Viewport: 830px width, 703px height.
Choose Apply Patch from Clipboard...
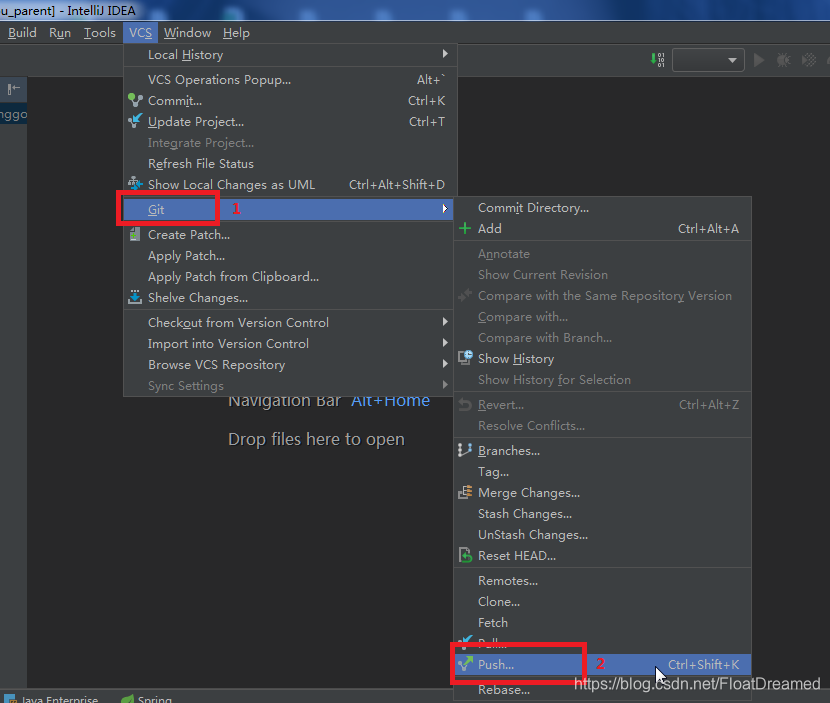click(x=288, y=277)
